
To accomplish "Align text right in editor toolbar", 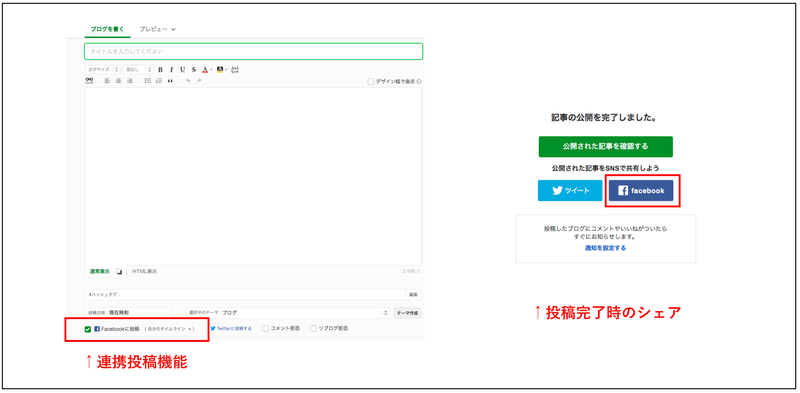I will pyautogui.click(x=130, y=81).
